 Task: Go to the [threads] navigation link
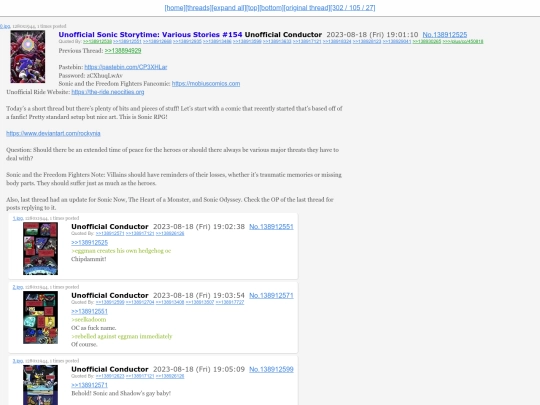tap(198, 8)
